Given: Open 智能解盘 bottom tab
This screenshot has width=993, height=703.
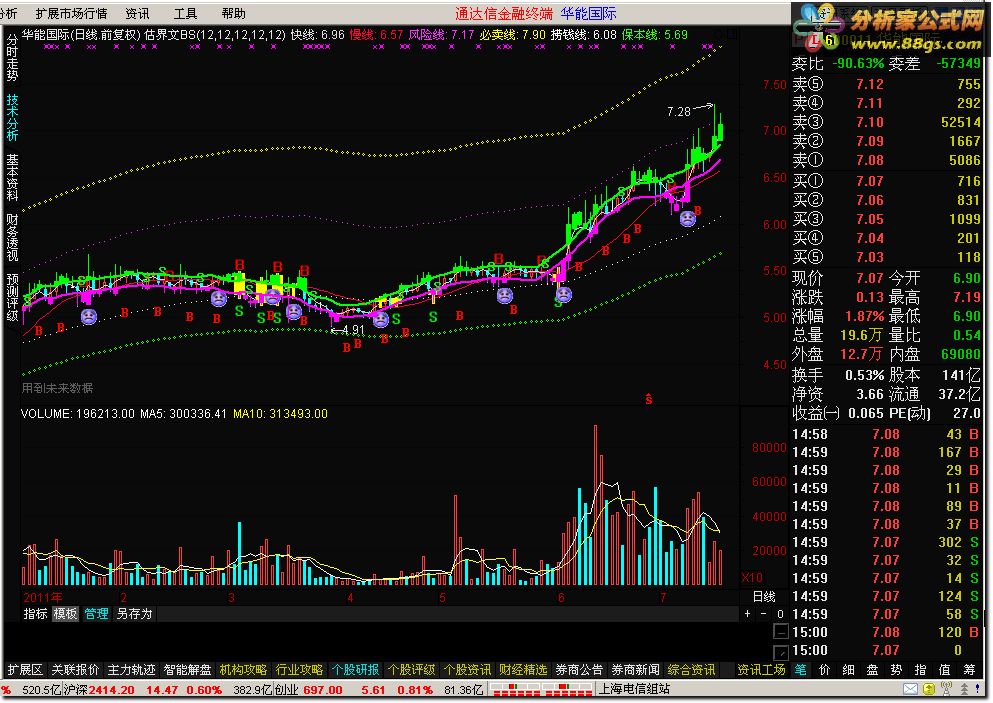Looking at the screenshot, I should pos(187,670).
